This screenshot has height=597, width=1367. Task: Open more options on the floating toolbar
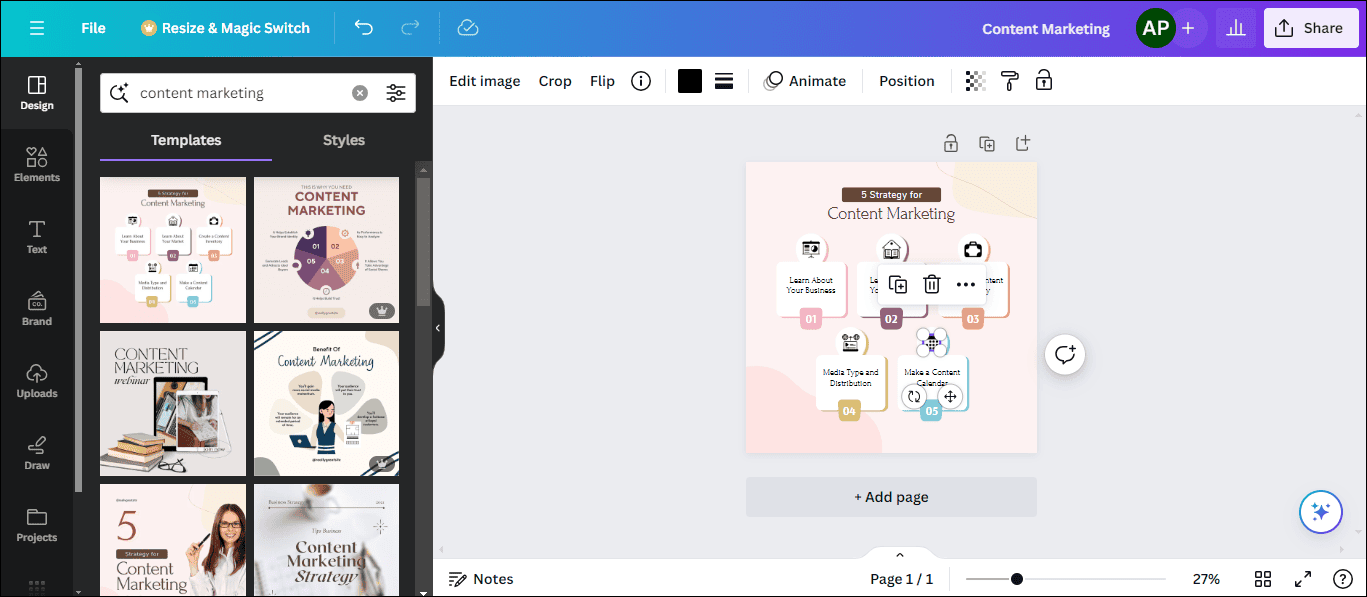point(965,284)
